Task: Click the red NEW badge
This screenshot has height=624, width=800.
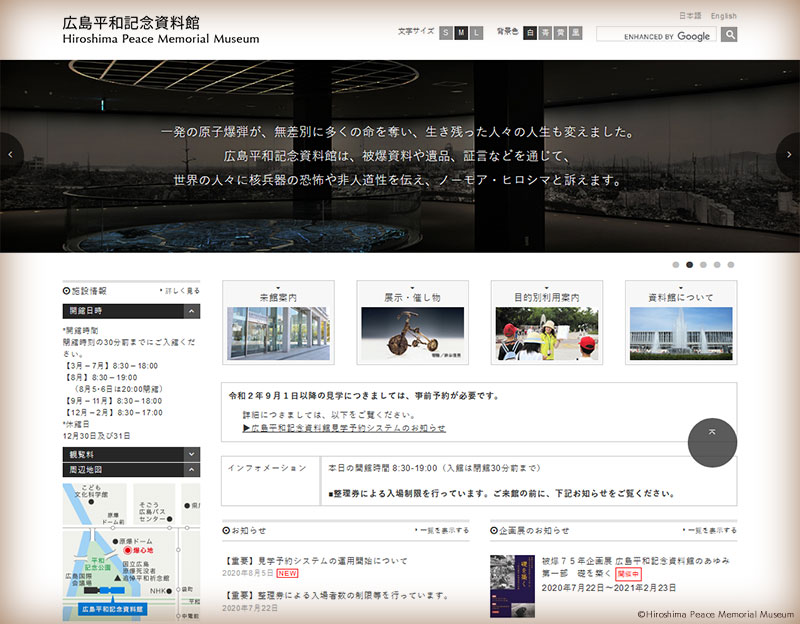Action: point(287,573)
